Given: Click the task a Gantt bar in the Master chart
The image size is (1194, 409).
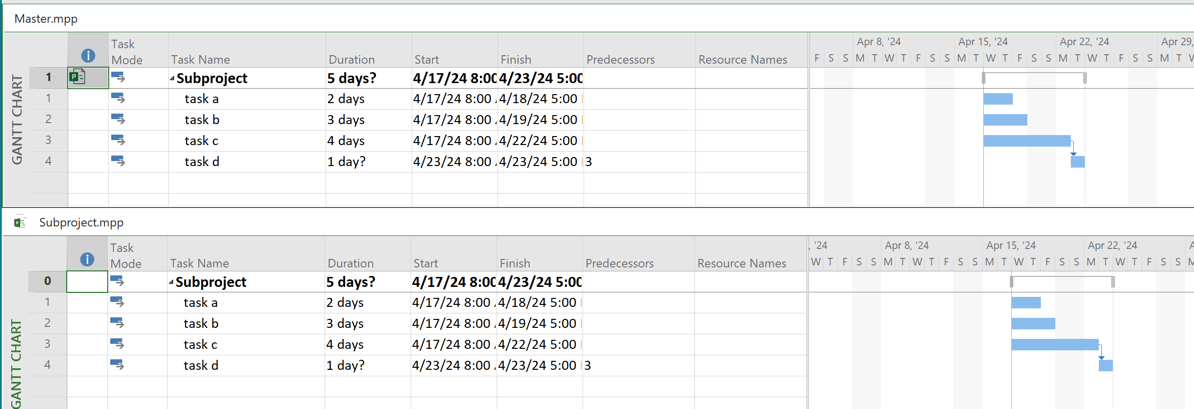Looking at the screenshot, I should [x=998, y=99].
